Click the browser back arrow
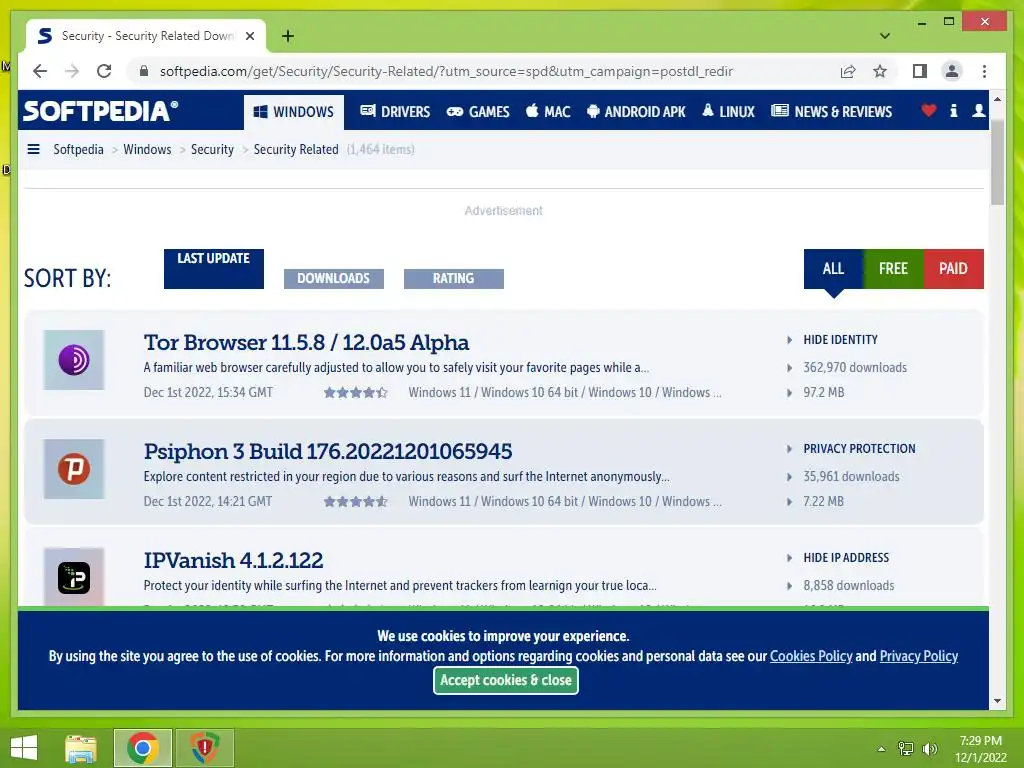The width and height of the screenshot is (1024, 768). [x=40, y=71]
